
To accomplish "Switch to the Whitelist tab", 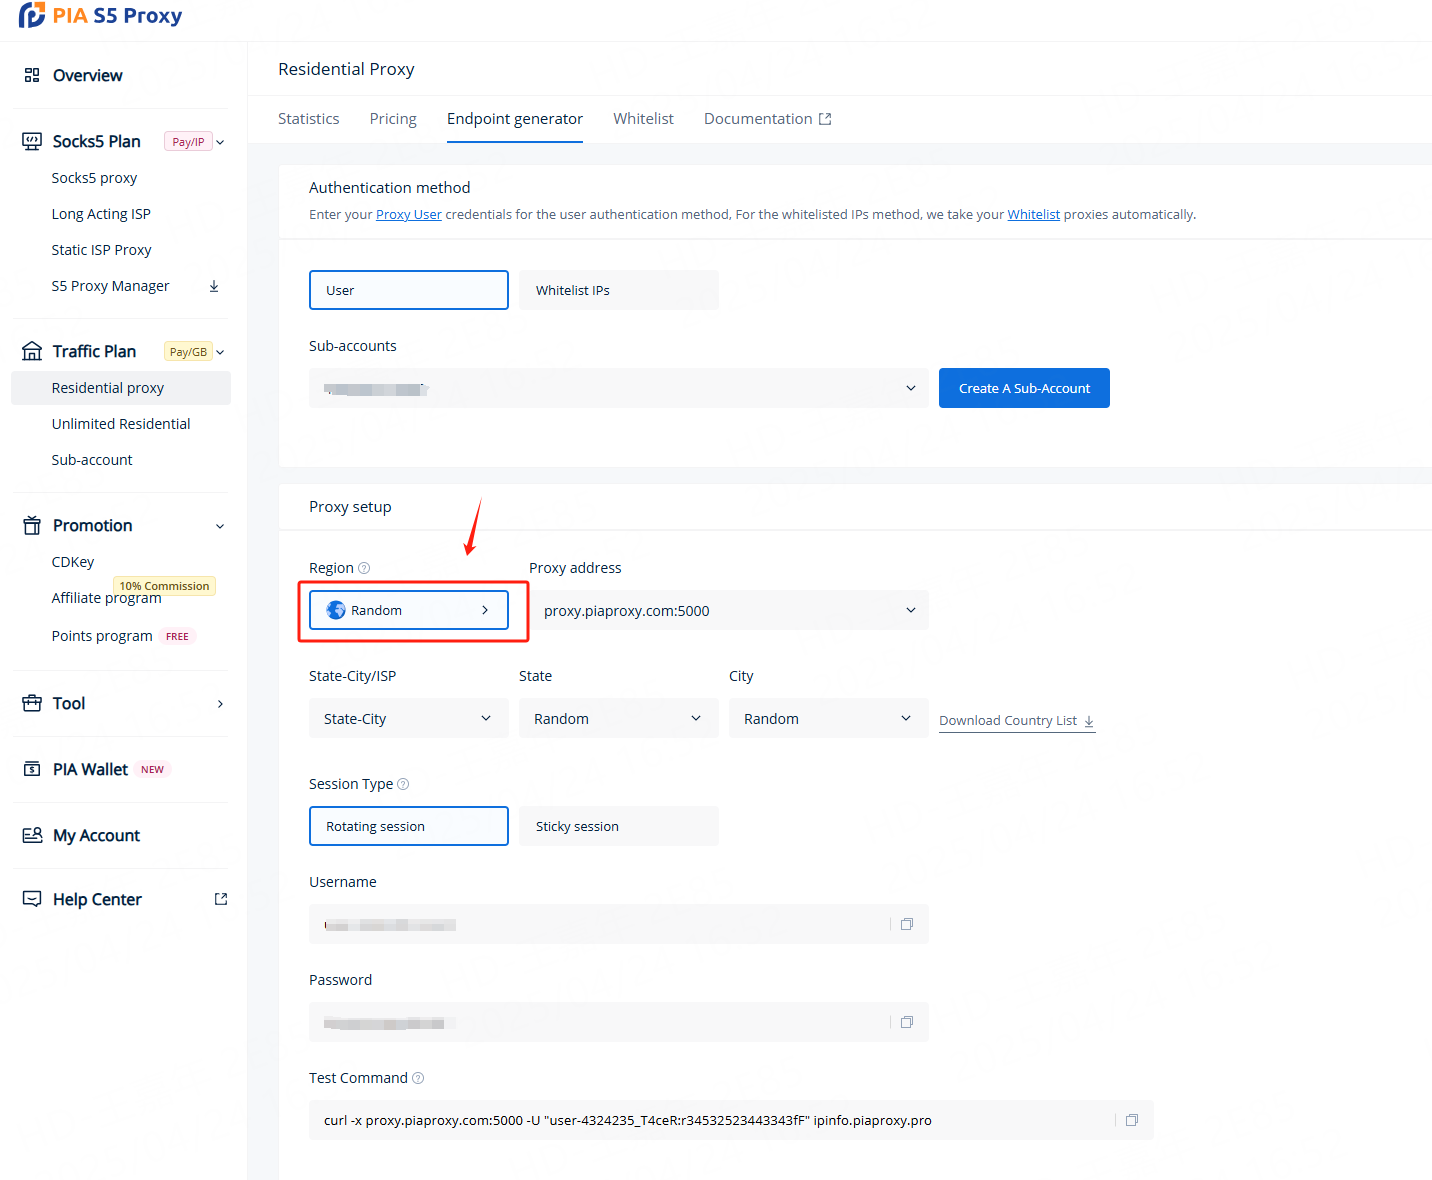I will 643,119.
